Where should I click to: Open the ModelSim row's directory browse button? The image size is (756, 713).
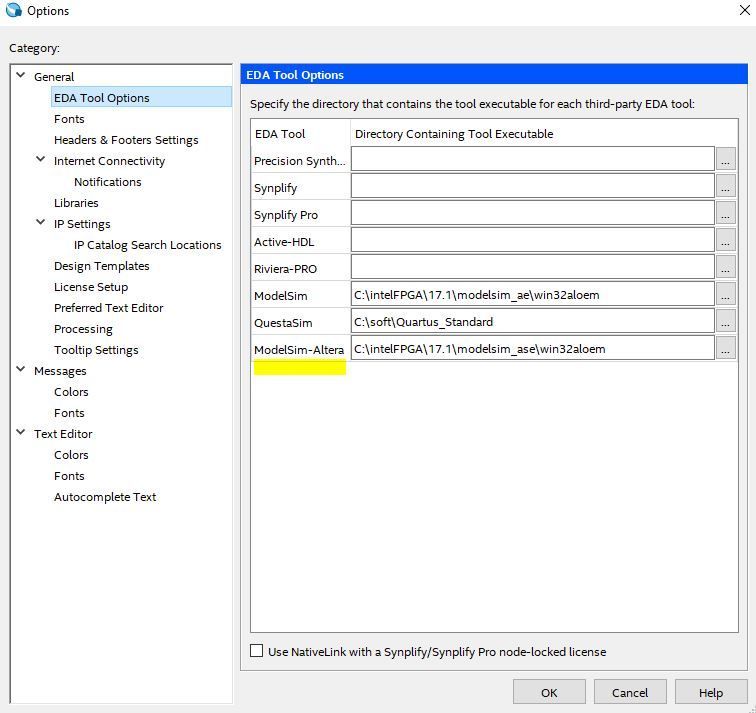726,294
